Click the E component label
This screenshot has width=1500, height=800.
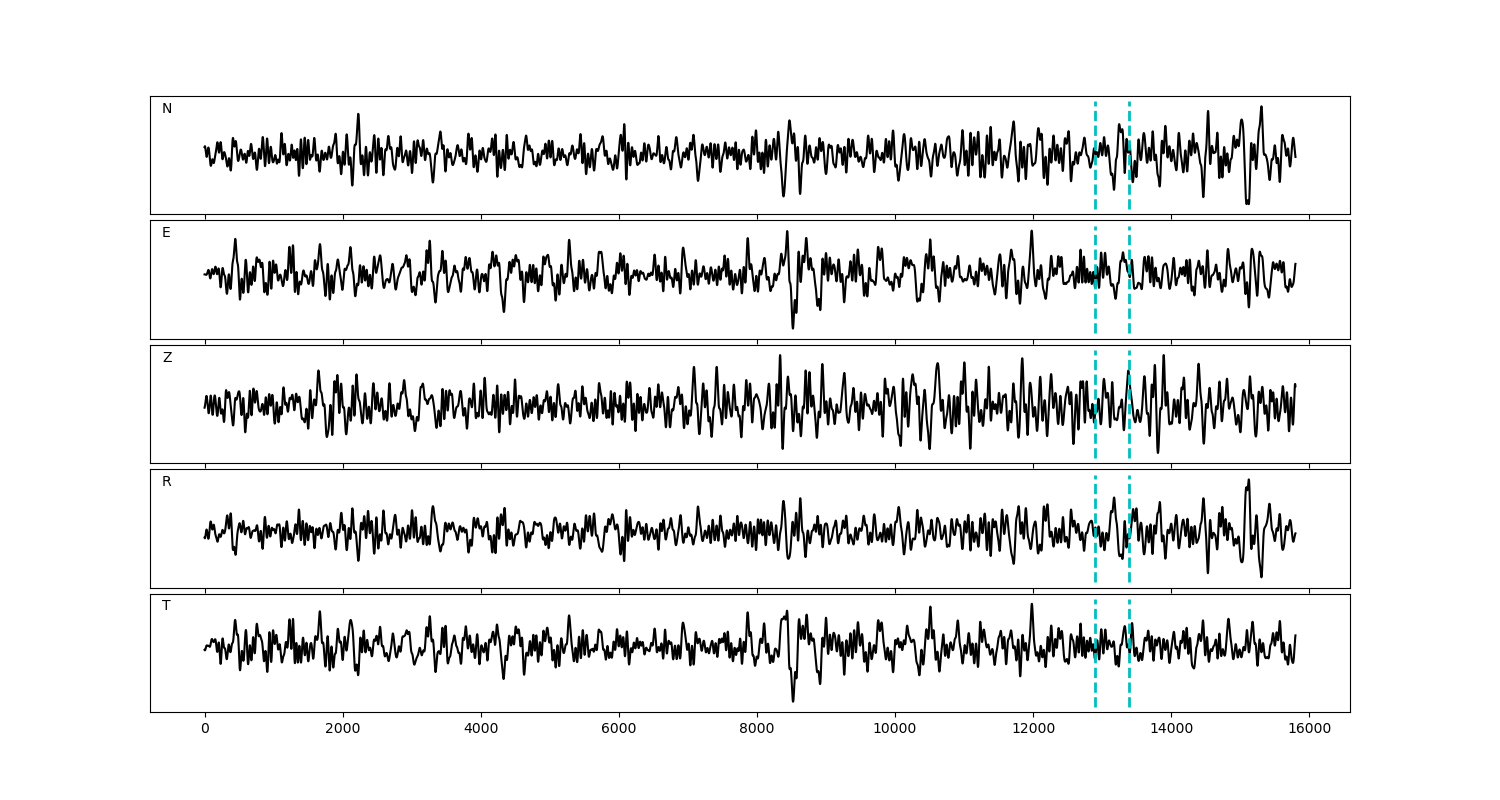166,233
